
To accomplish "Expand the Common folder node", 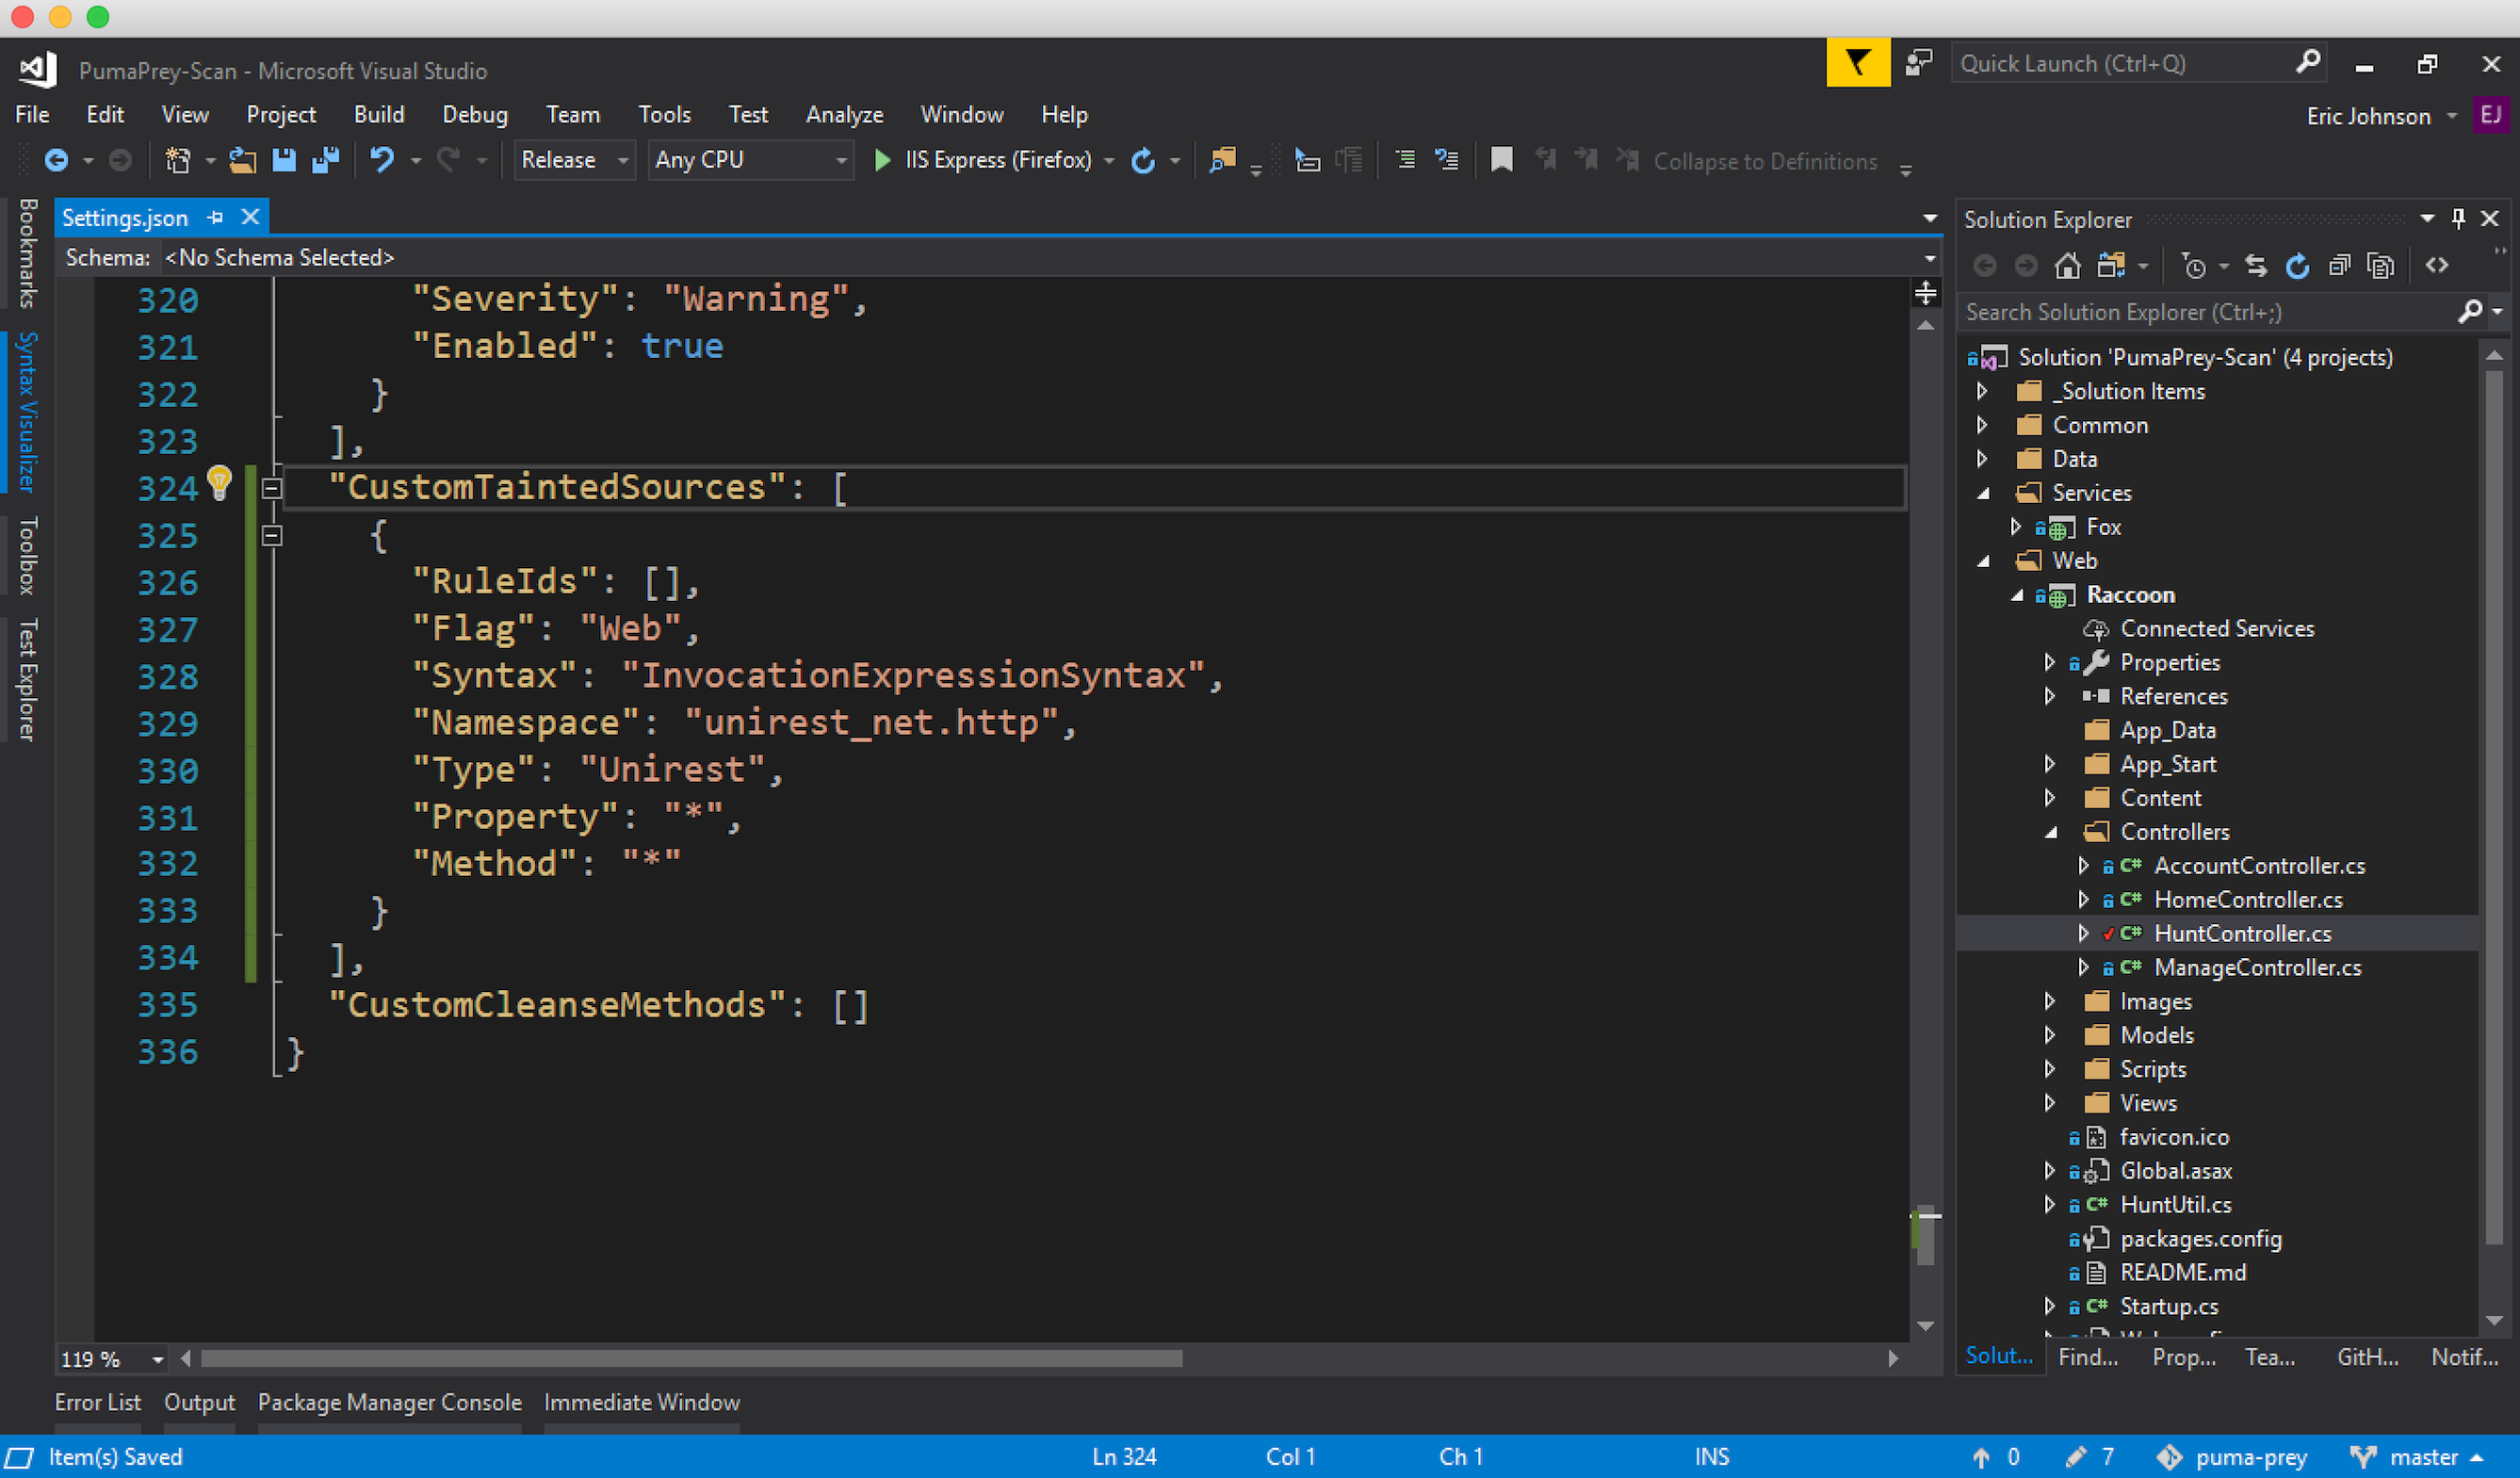I will coord(1981,425).
